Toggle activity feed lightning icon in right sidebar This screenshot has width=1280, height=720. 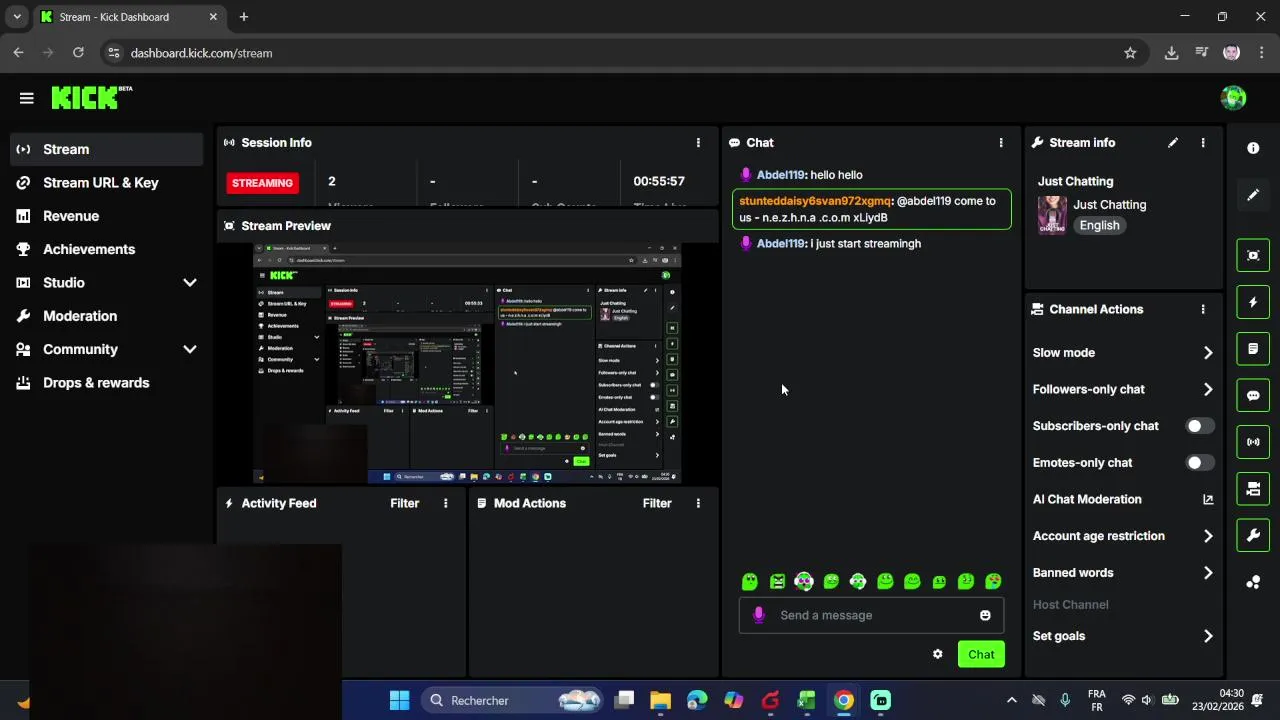click(1253, 302)
